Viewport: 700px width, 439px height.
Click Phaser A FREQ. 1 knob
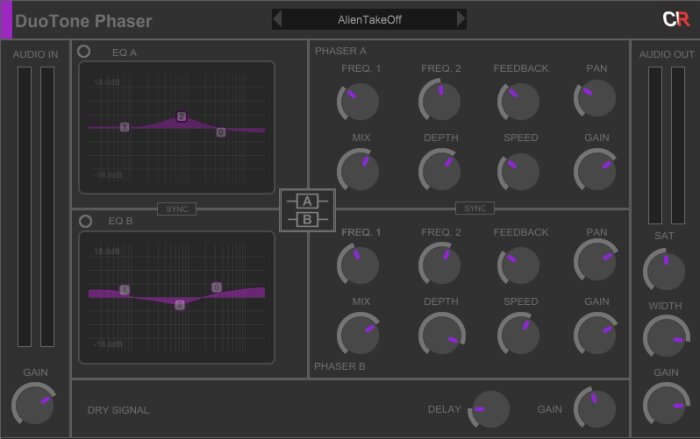point(358,101)
